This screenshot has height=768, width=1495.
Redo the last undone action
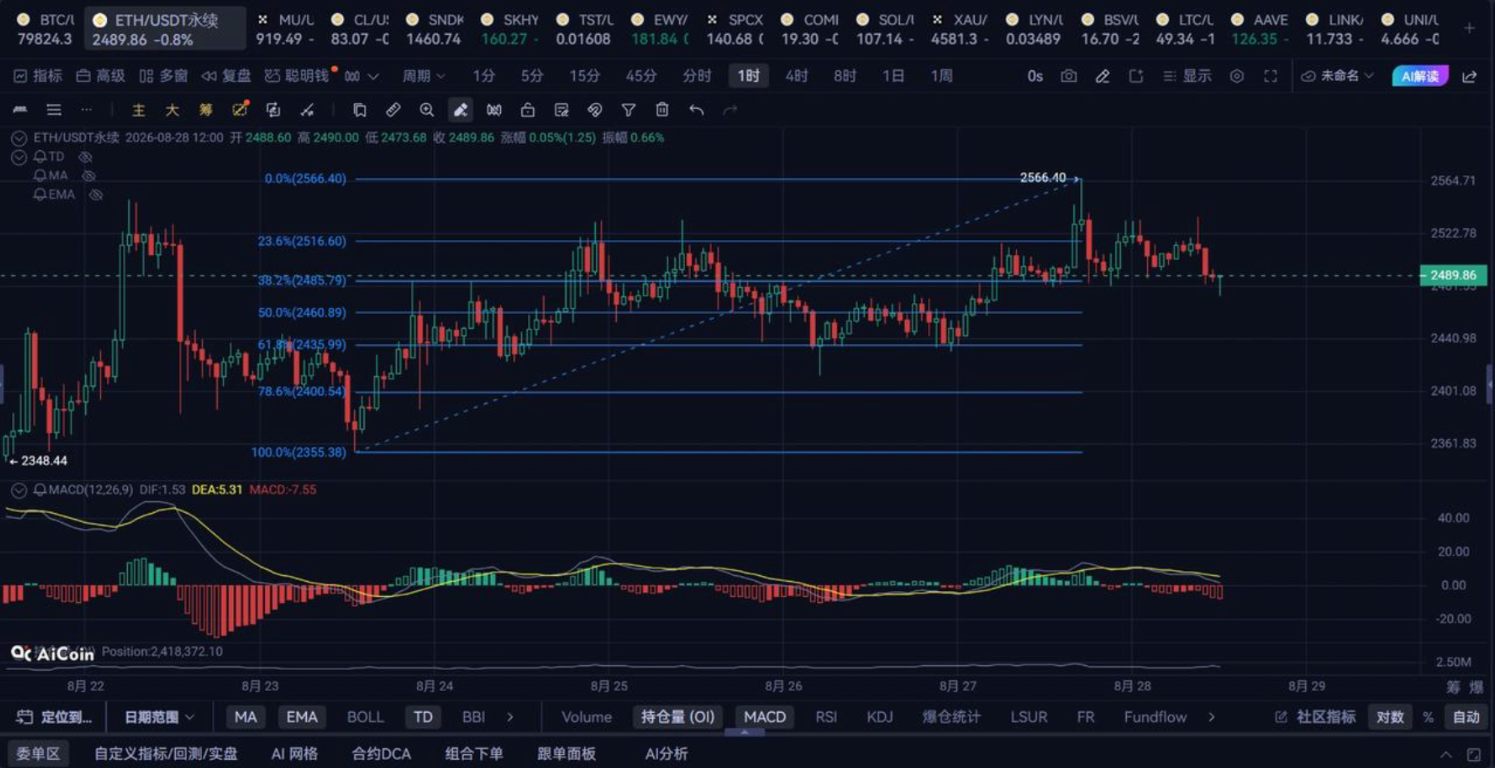730,110
